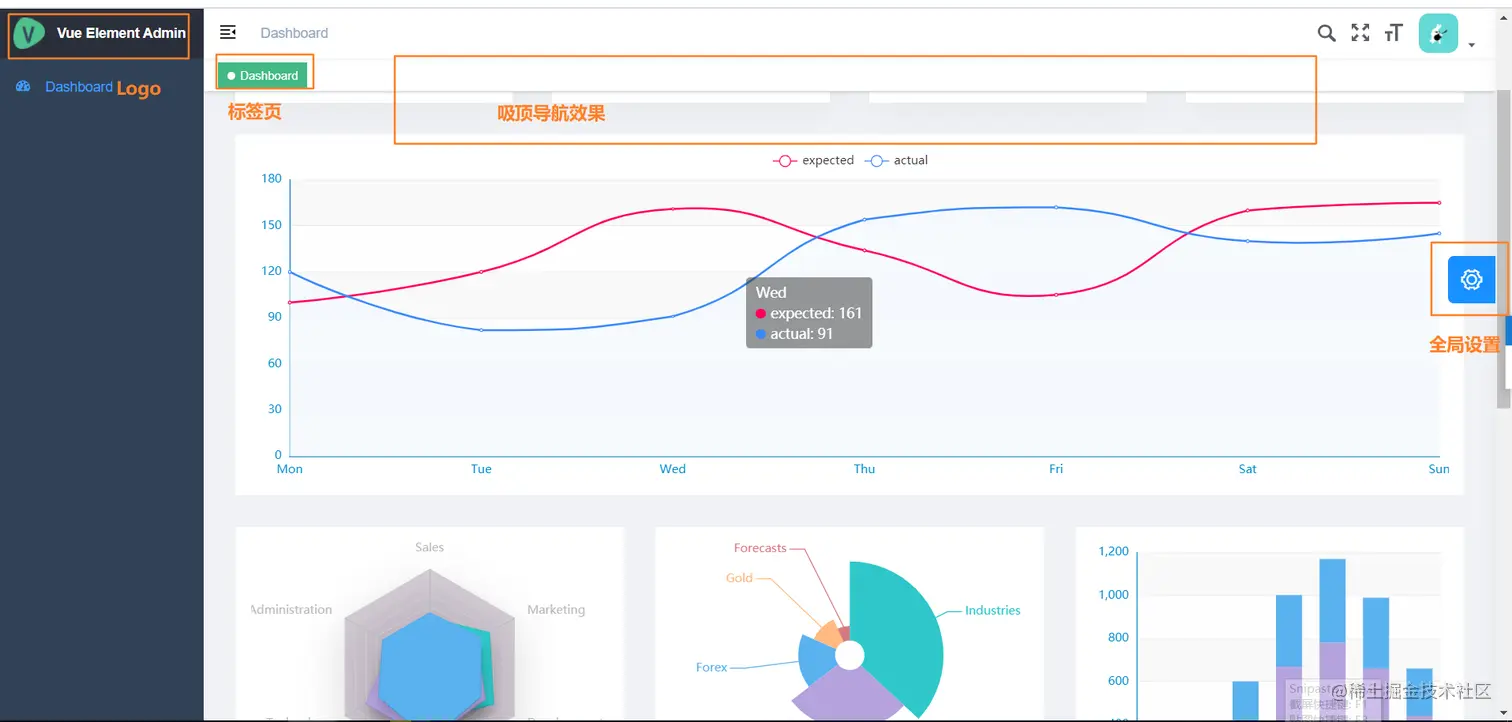Viewport: 1512px width, 722px height.
Task: Click the Administration radar axis label
Action: coord(291,609)
